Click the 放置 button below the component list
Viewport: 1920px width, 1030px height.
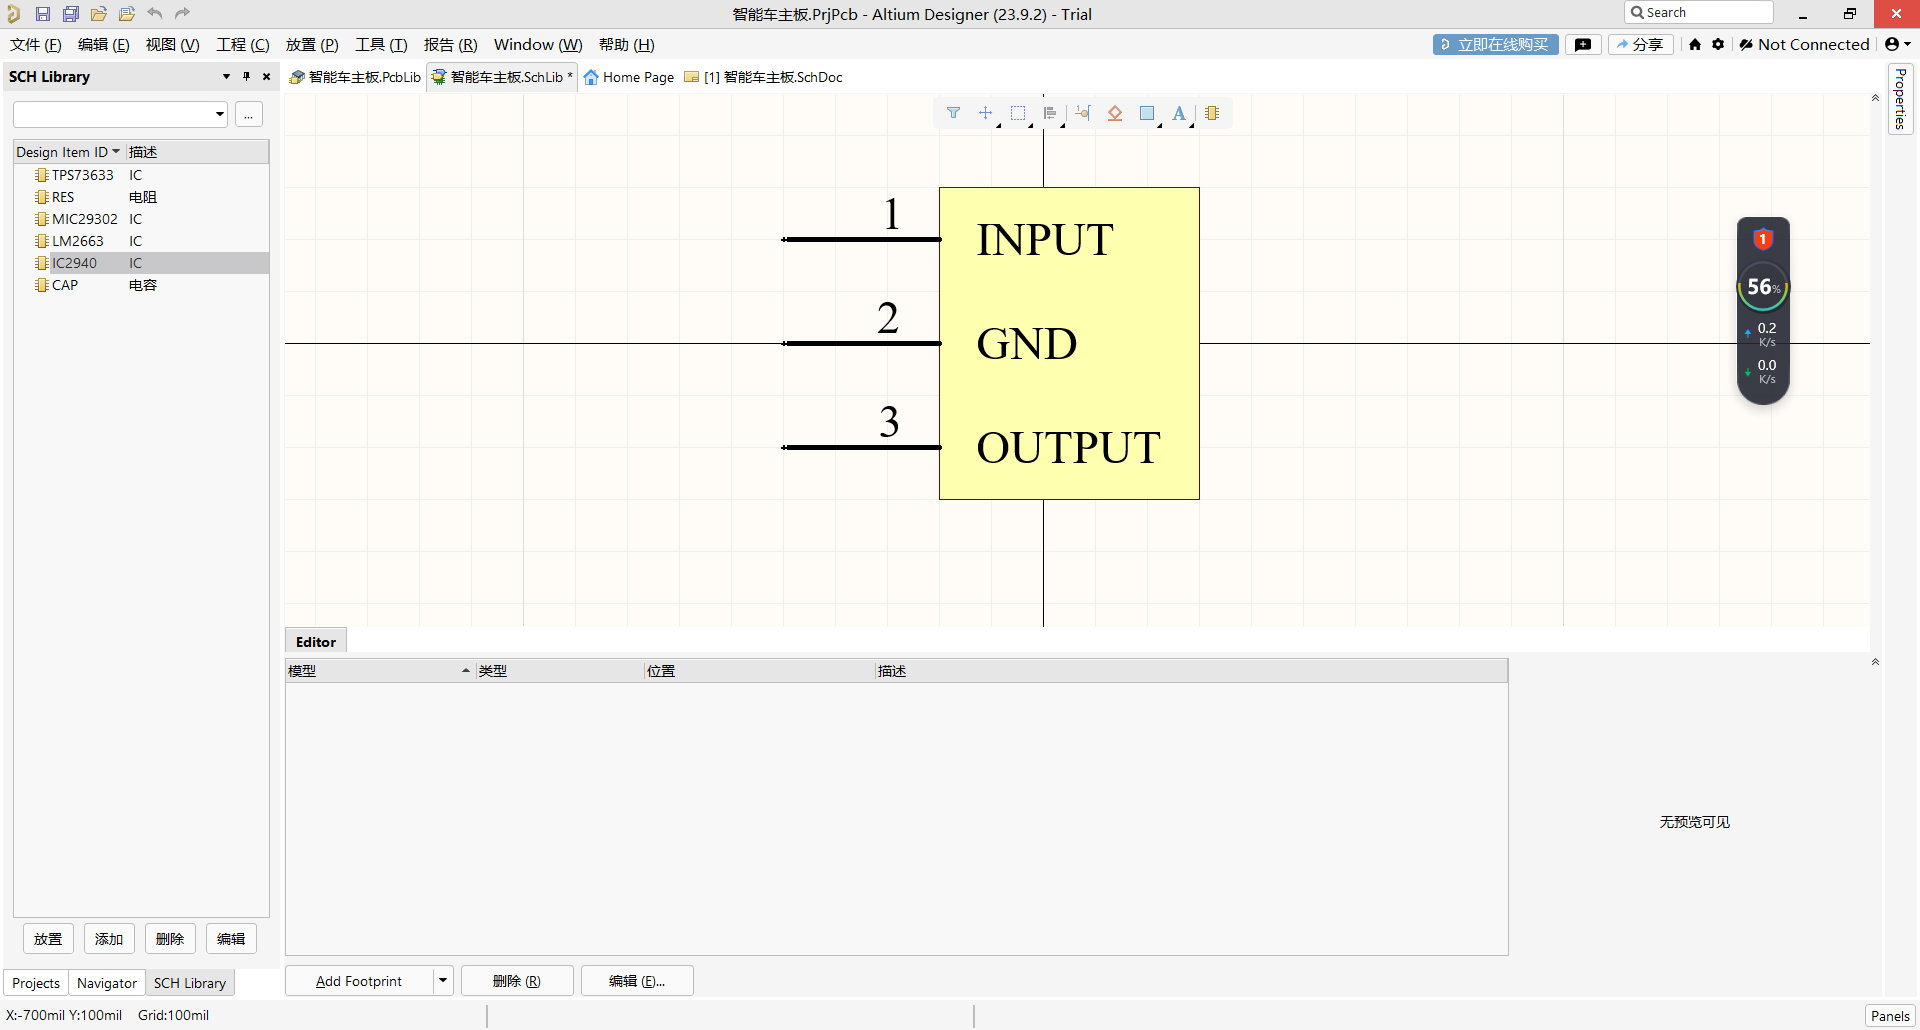pyautogui.click(x=48, y=939)
